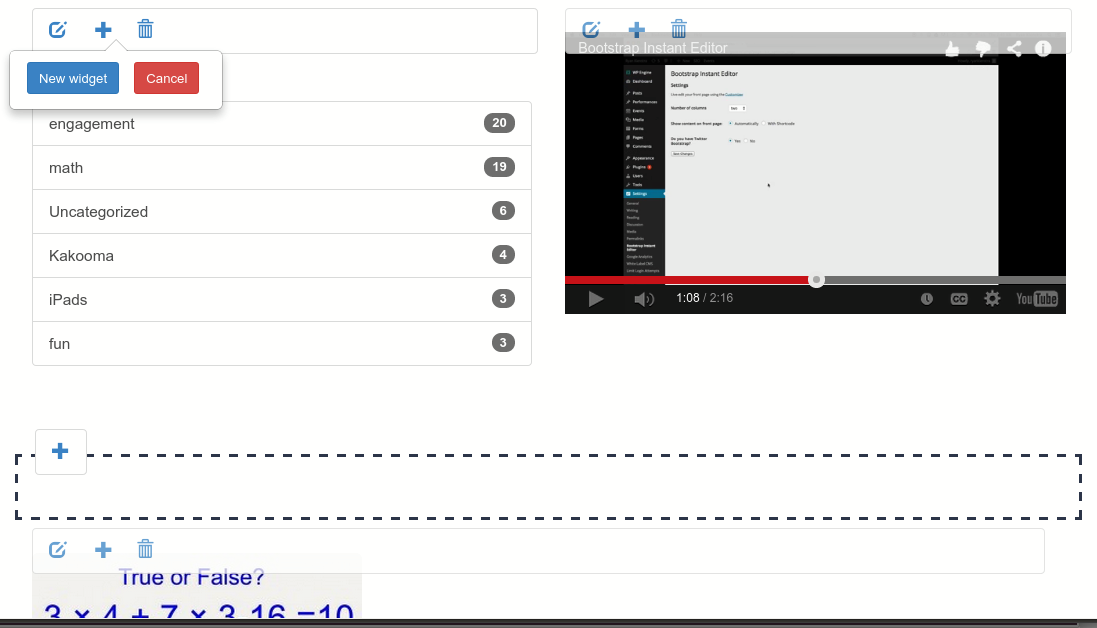Image resolution: width=1097 pixels, height=628 pixels.
Task: Click the 6 badge on Uncategorized row
Action: tap(503, 210)
